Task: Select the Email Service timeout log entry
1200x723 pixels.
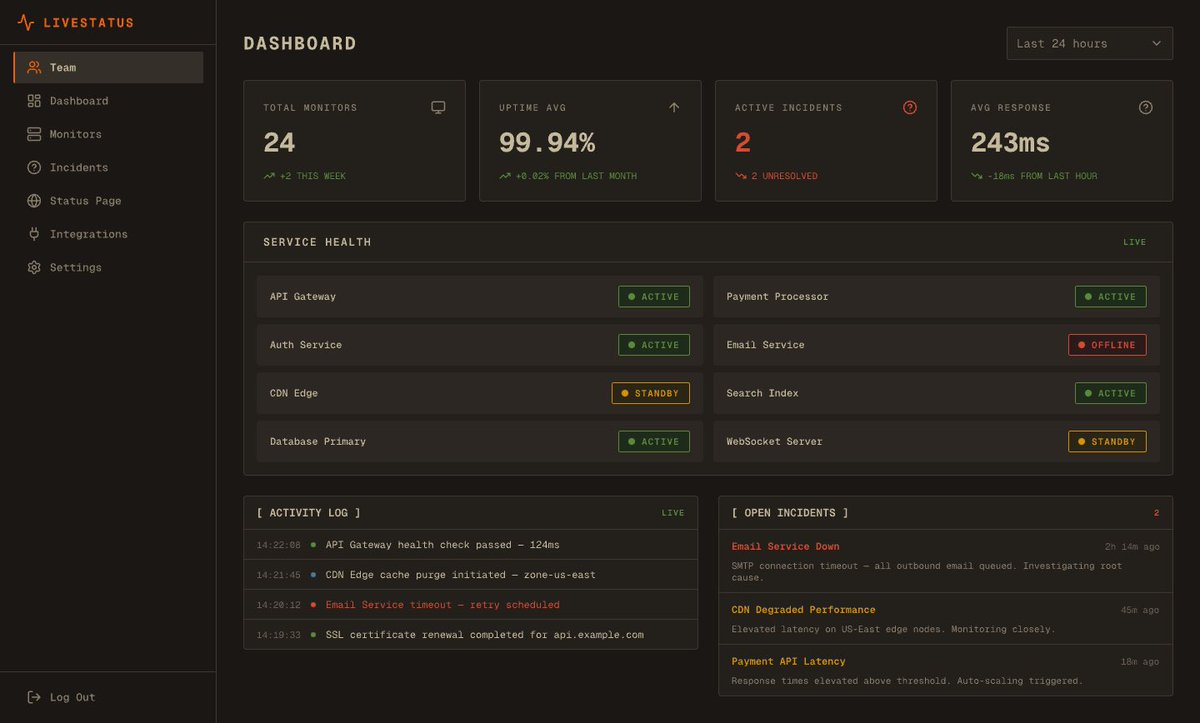Action: point(470,605)
